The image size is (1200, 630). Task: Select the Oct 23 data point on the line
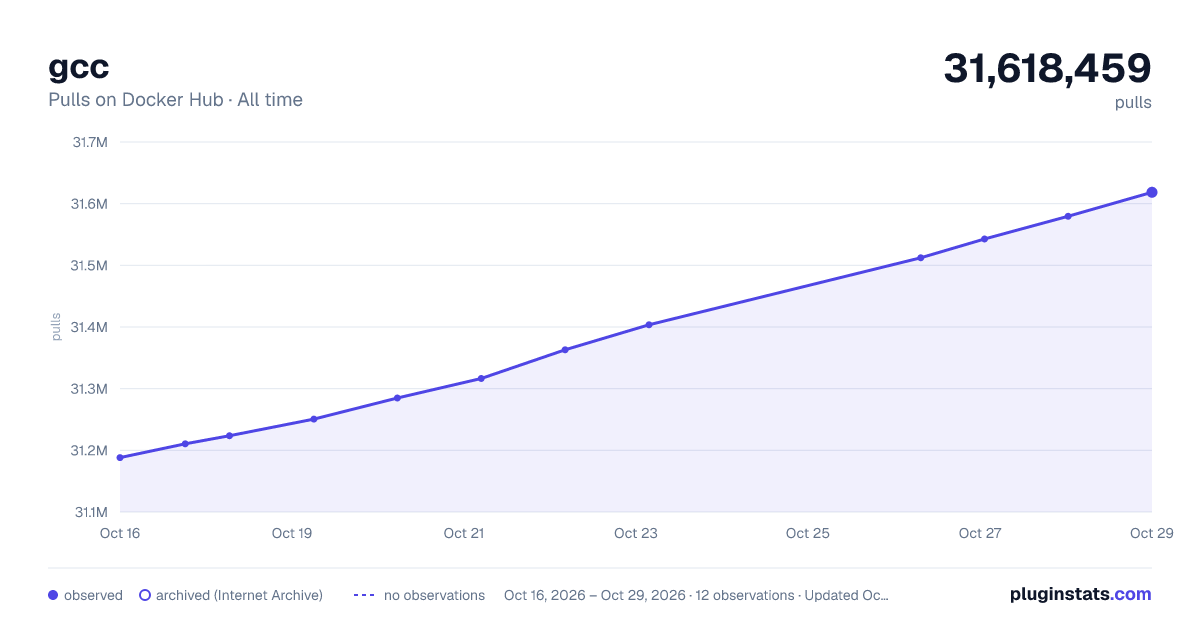pos(649,325)
